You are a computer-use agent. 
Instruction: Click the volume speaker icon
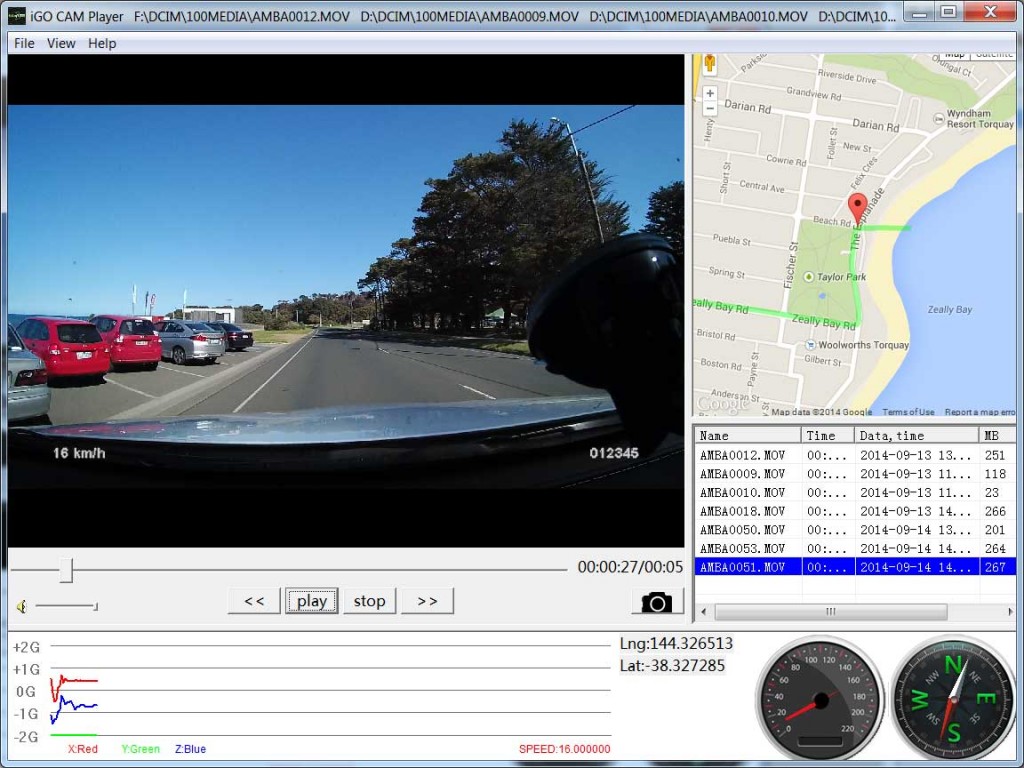pos(21,606)
